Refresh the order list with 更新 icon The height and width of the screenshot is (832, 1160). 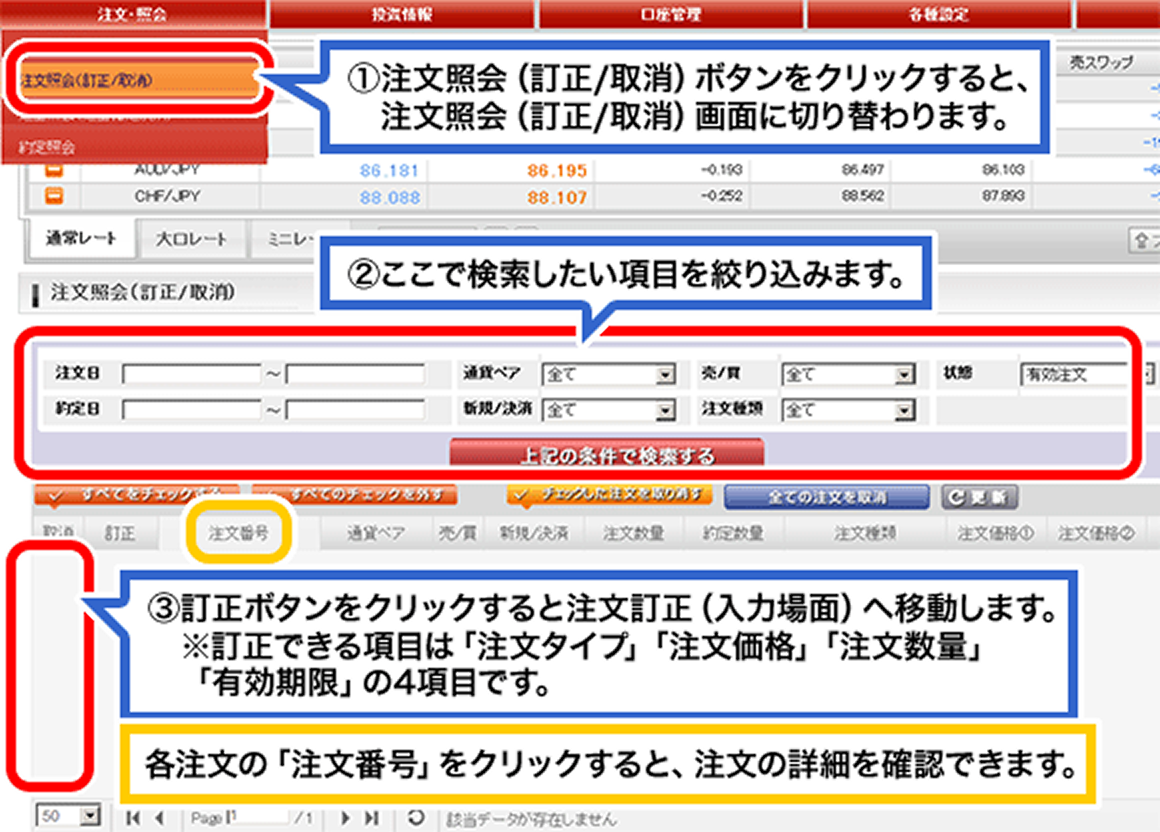click(x=978, y=497)
